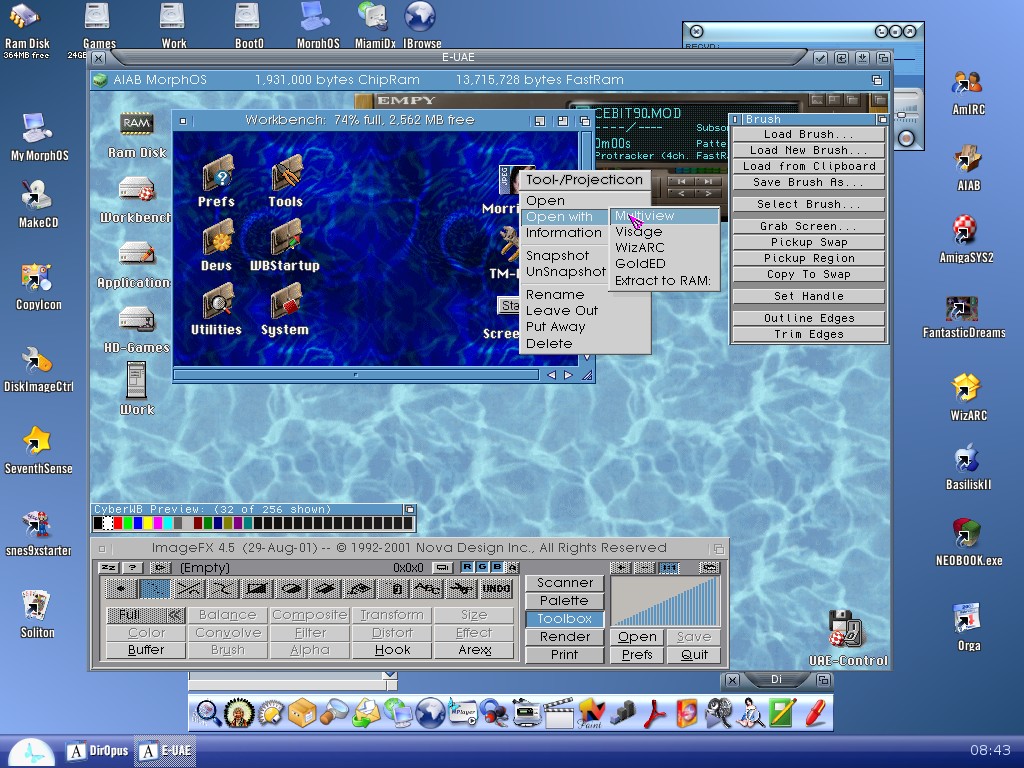The height and width of the screenshot is (768, 1024).
Task: Toggle the G channel in ImageFX
Action: pos(482,567)
